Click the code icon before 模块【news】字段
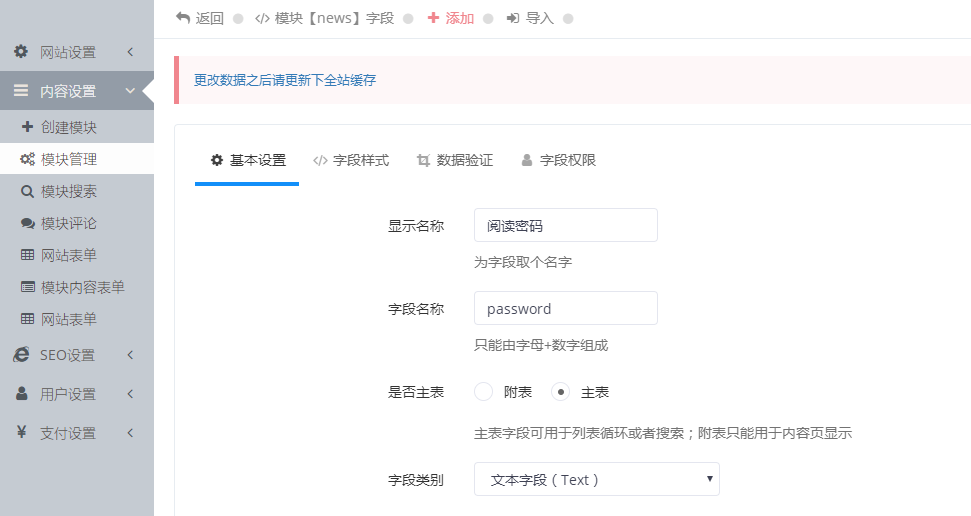The height and width of the screenshot is (516, 971). tap(262, 19)
